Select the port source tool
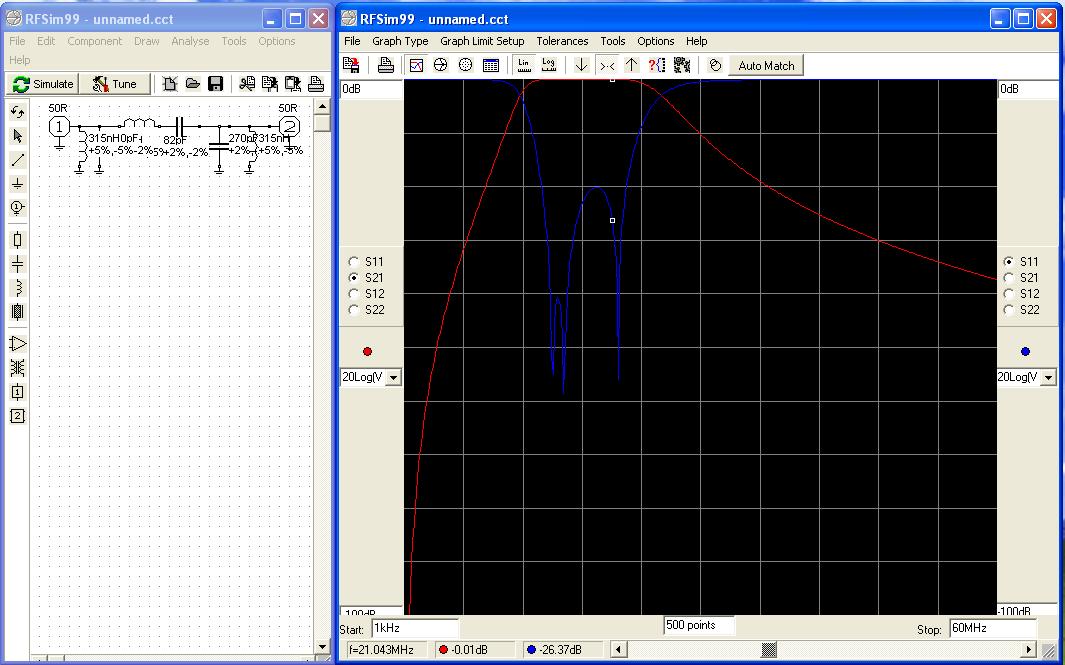Image resolution: width=1065 pixels, height=665 pixels. [18, 207]
